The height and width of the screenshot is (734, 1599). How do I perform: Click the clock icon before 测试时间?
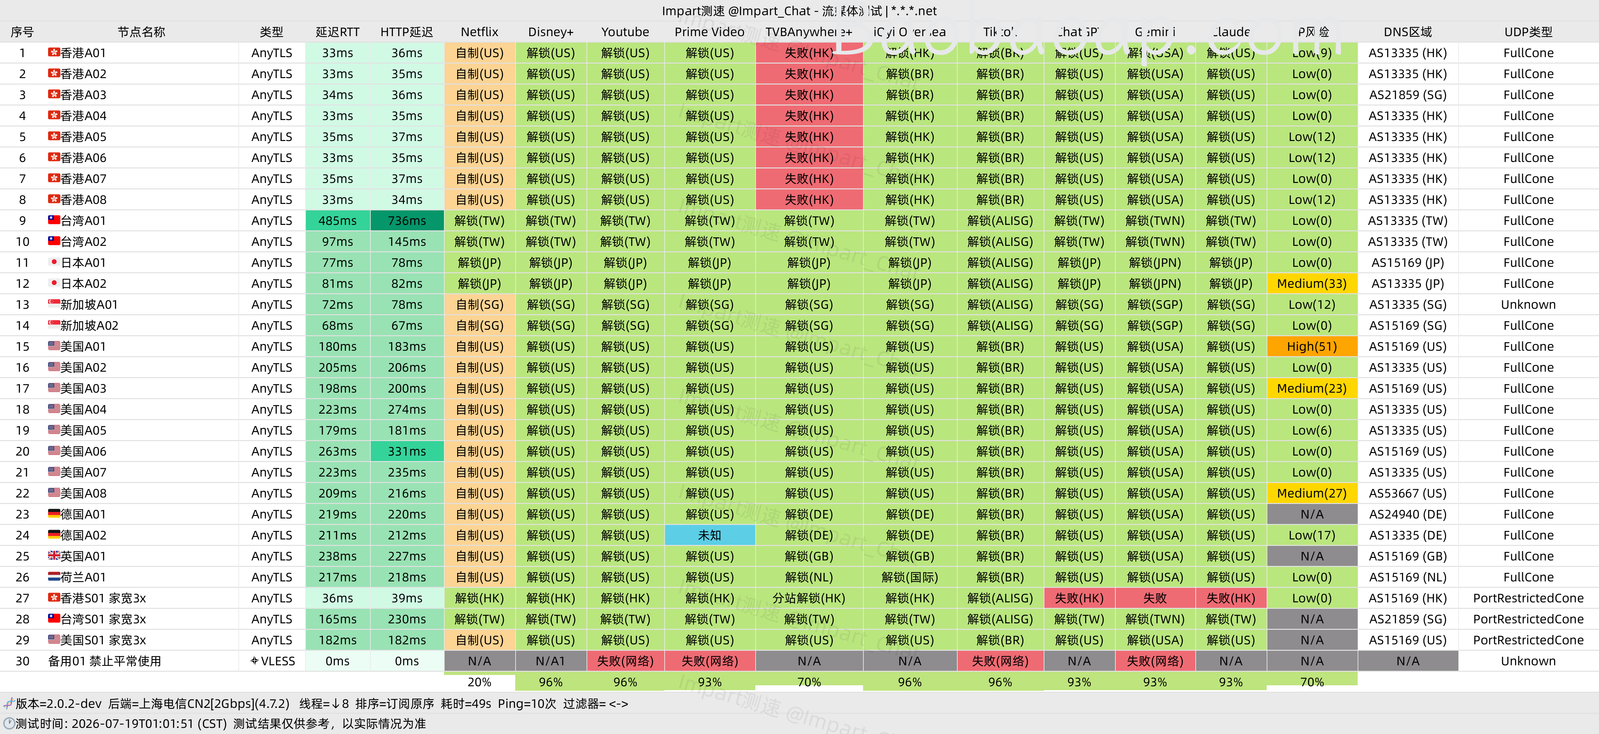pyautogui.click(x=8, y=724)
